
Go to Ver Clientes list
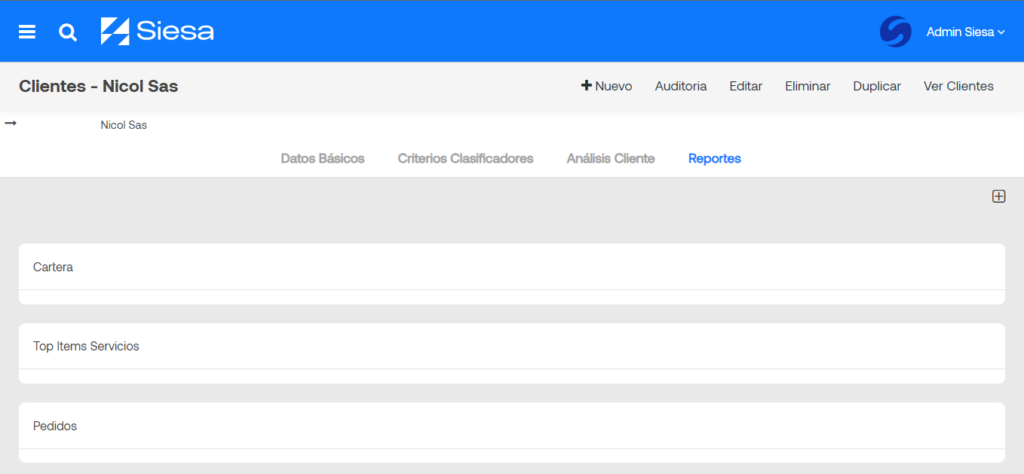(x=959, y=86)
